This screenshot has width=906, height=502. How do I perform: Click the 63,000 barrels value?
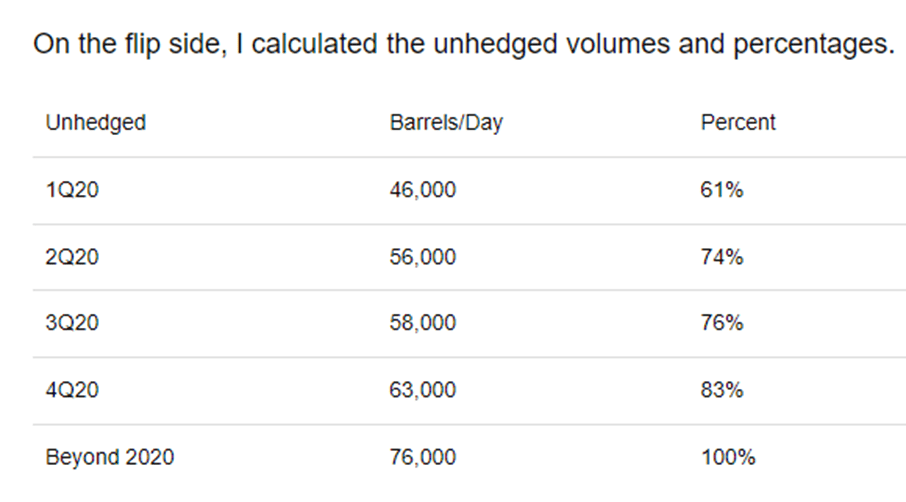point(422,390)
